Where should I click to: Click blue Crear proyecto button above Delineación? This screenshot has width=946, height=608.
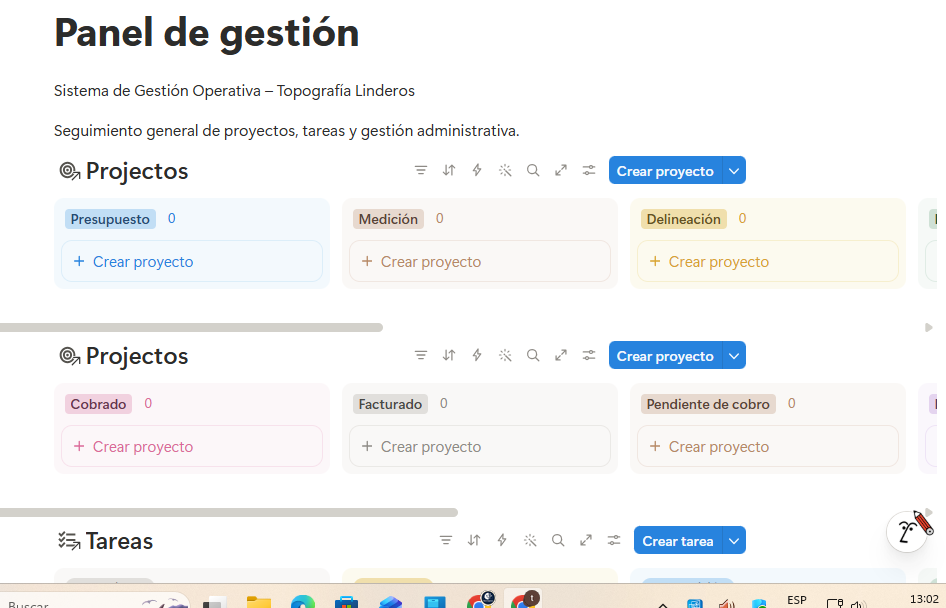[665, 171]
